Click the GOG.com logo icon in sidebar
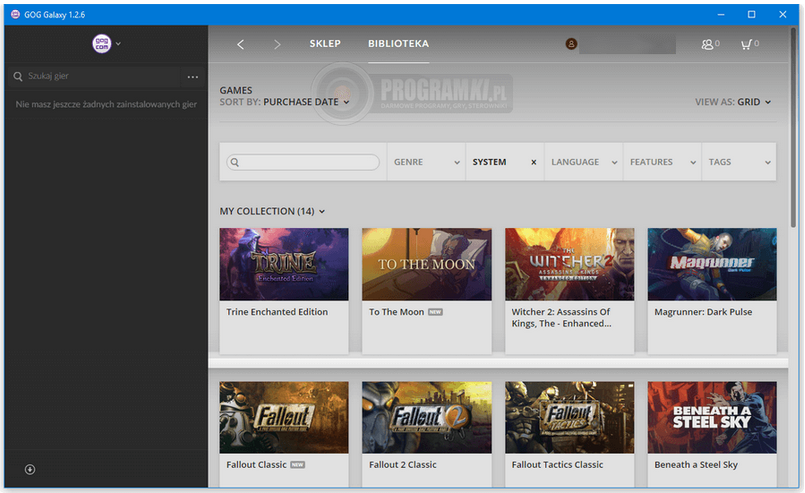 (102, 44)
